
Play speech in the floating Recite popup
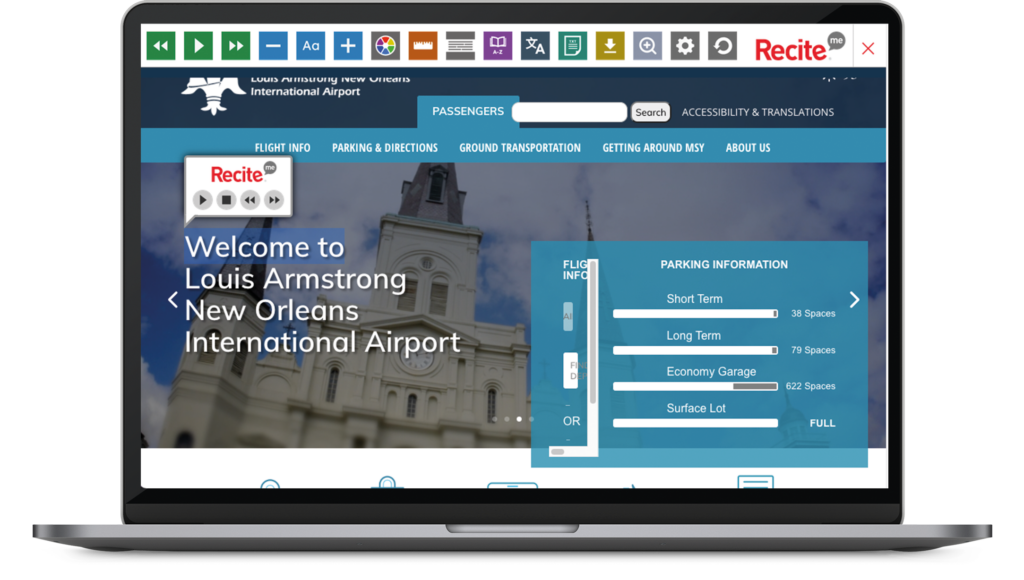(x=202, y=200)
